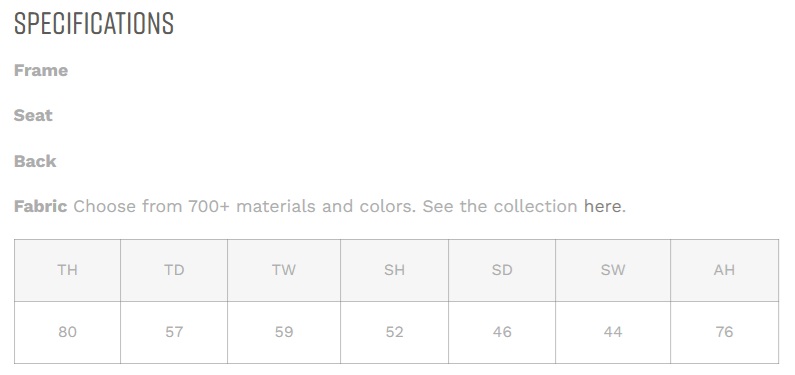This screenshot has width=795, height=375.
Task: Click the Back specification label
Action: 35,161
